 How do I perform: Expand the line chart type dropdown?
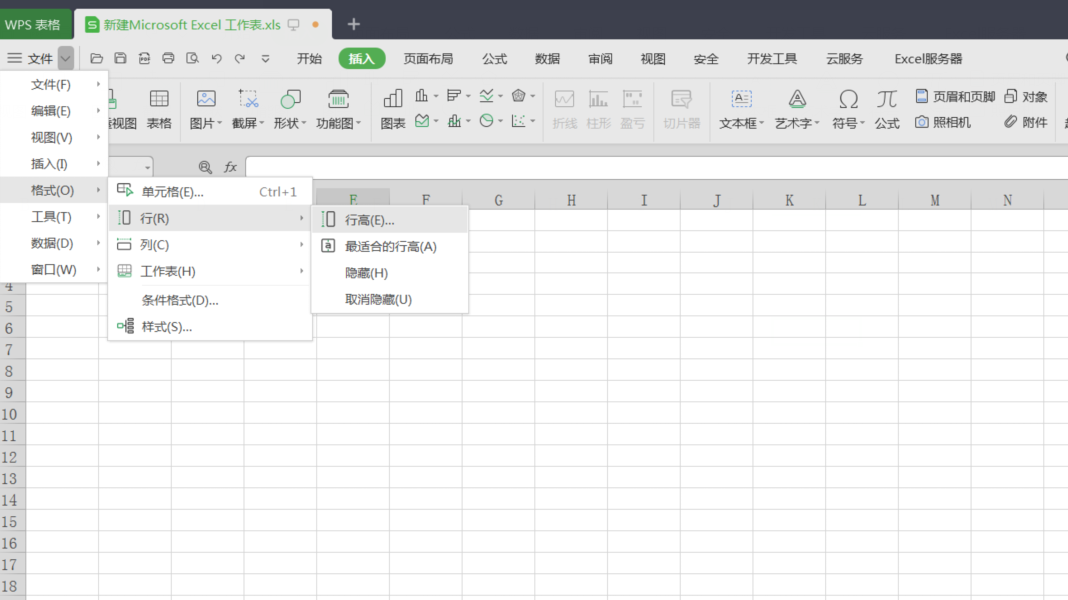[x=500, y=96]
